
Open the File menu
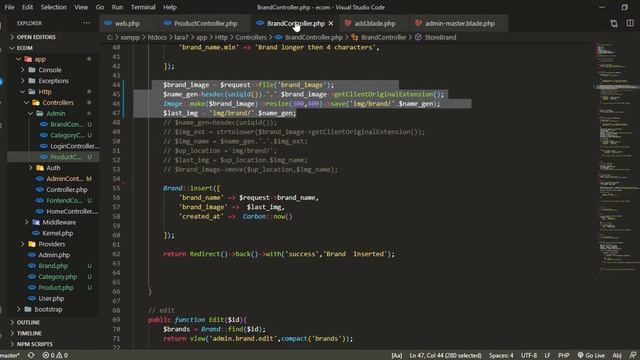9,7
